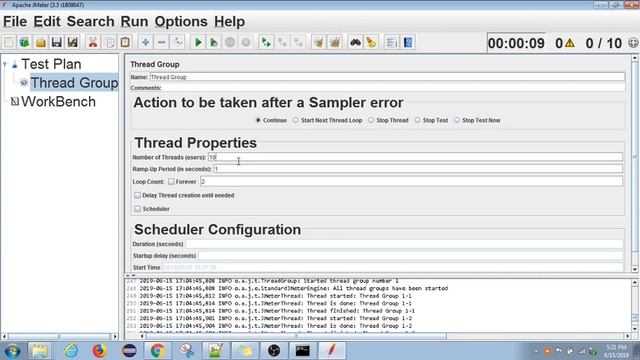The width and height of the screenshot is (640, 360).
Task: Click the Collapse All minus icon
Action: pyautogui.click(x=162, y=42)
